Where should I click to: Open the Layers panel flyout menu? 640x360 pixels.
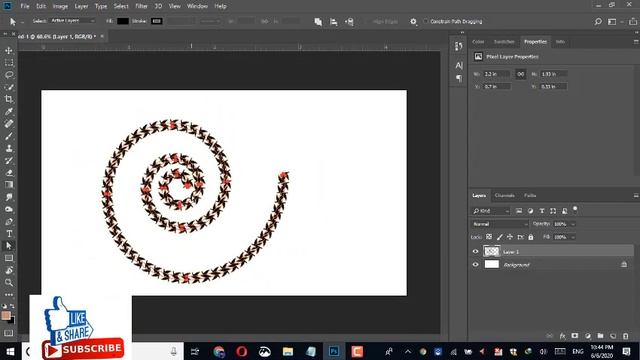pos(636,196)
